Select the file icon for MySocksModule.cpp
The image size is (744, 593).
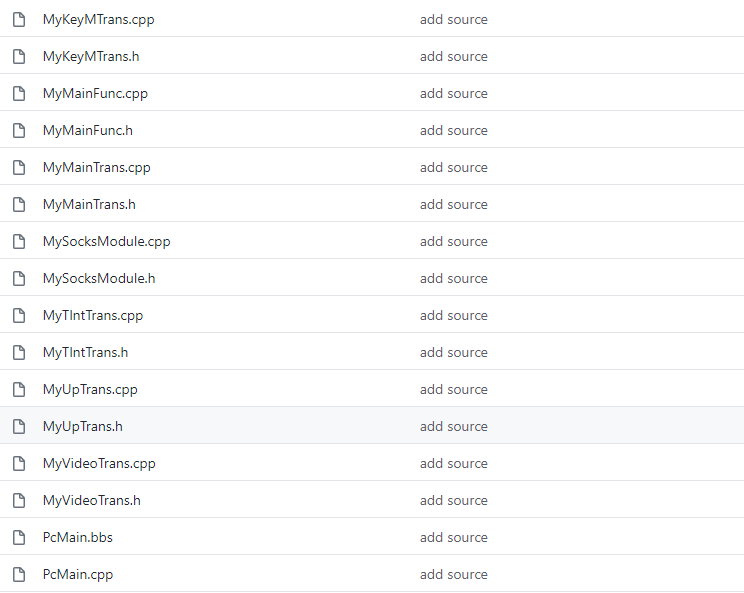pos(18,242)
